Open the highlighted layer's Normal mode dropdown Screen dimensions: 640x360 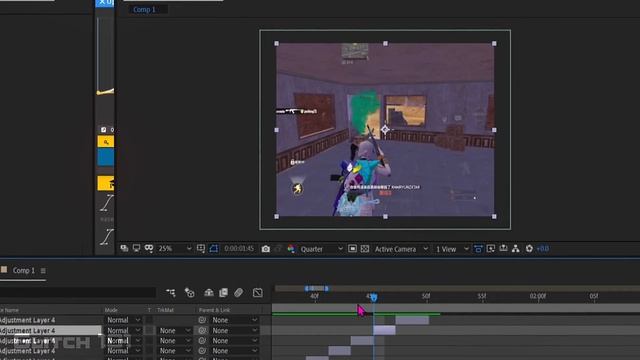[x=123, y=331]
